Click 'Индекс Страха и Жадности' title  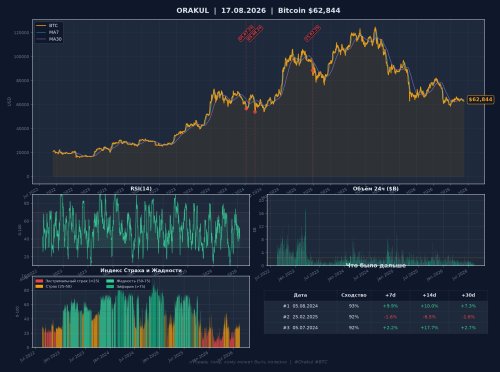pos(141,270)
